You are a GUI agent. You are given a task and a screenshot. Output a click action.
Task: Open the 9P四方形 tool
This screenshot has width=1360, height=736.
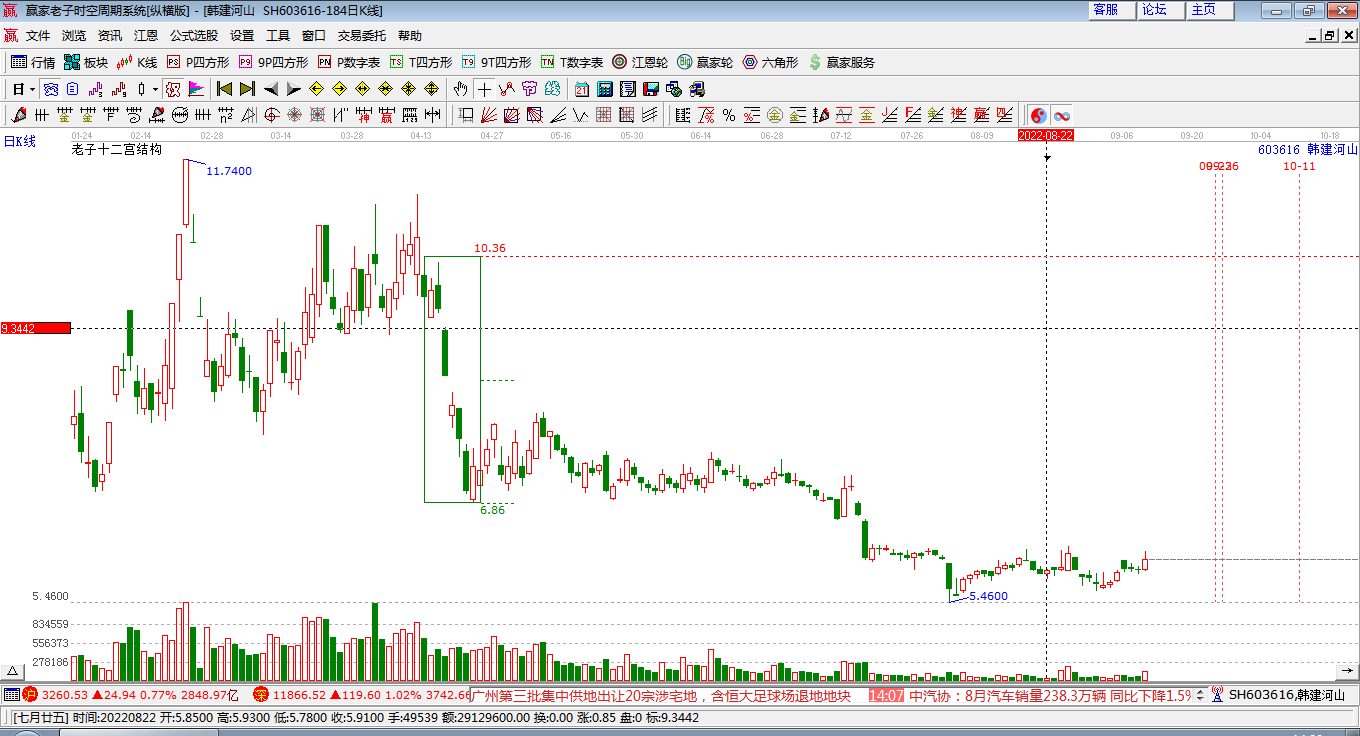coord(273,62)
